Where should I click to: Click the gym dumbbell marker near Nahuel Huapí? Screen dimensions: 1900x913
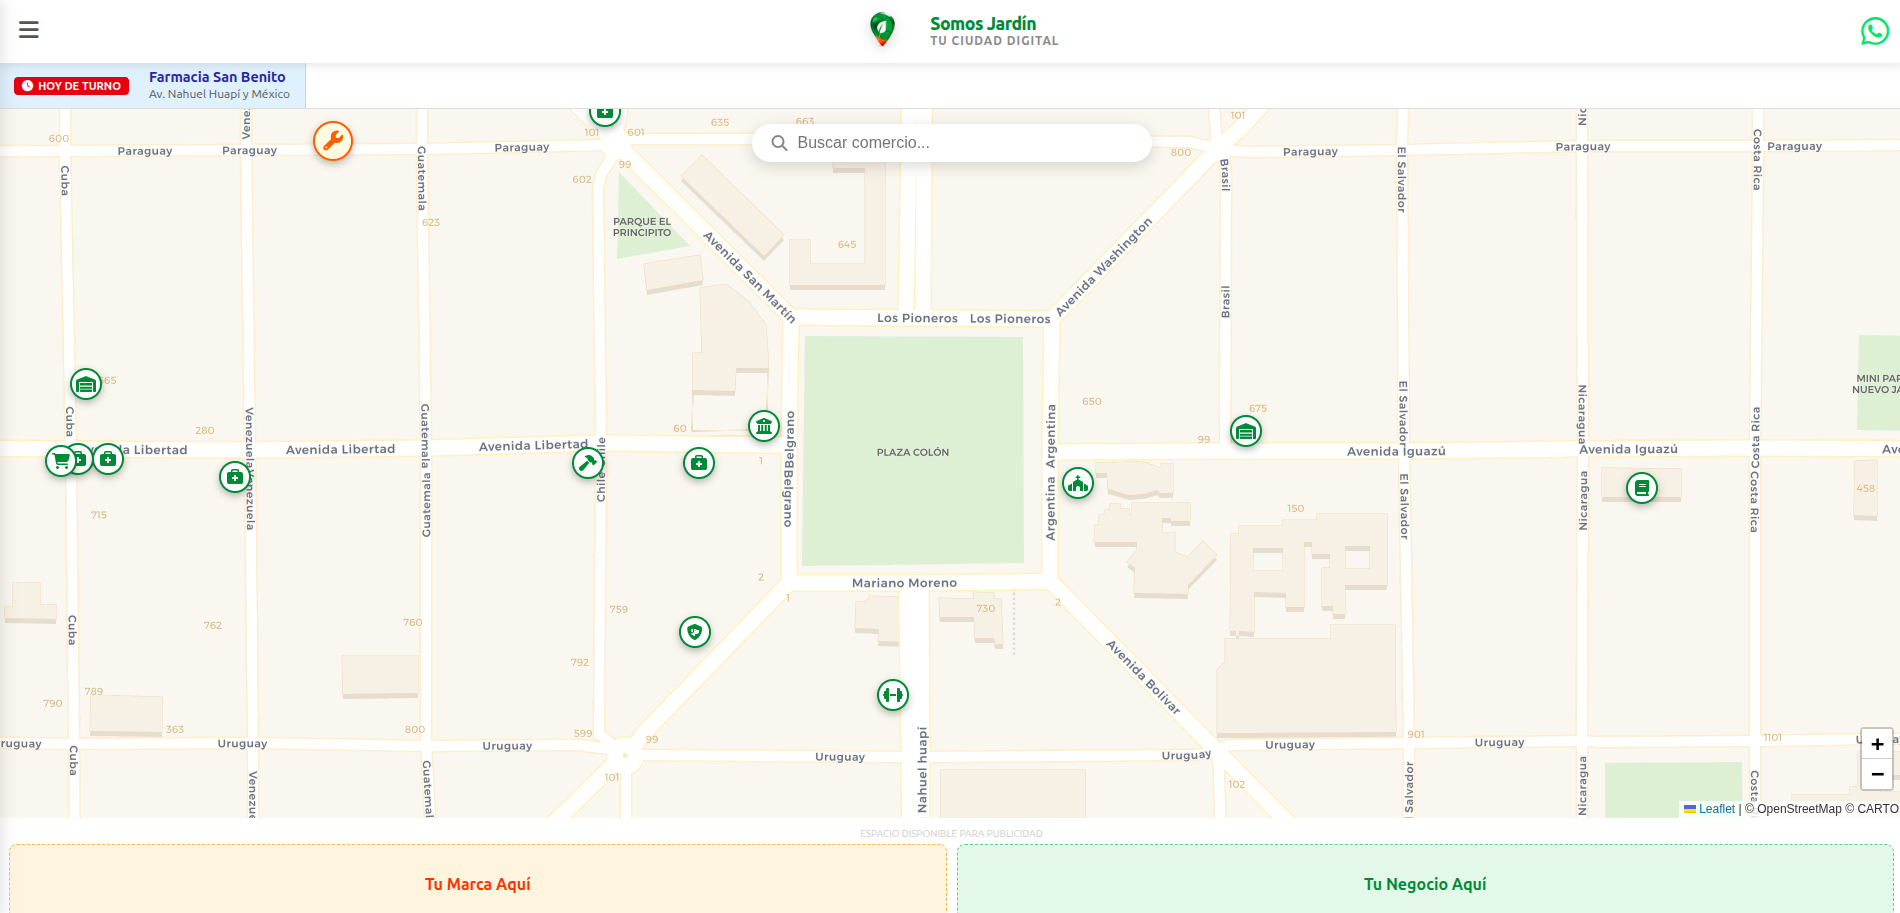[892, 693]
